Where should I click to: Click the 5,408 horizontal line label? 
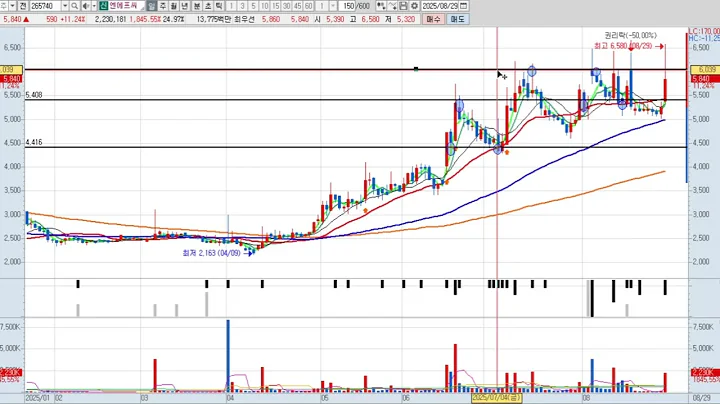coord(34,95)
